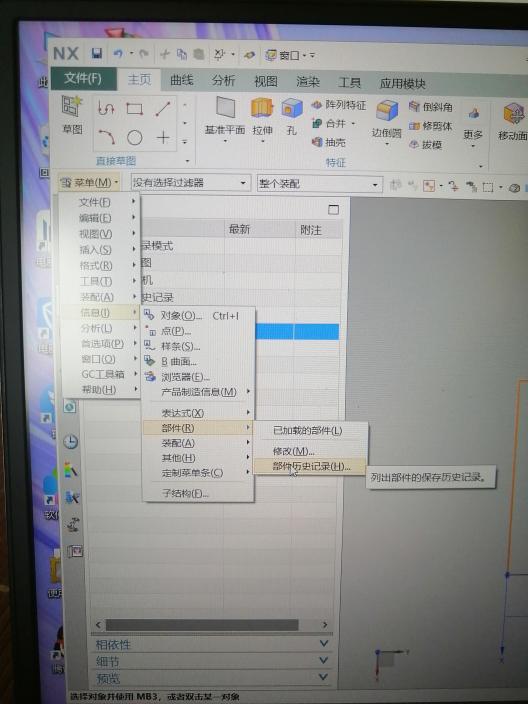Open 插入(S) in the menu list
Image resolution: width=528 pixels, height=704 pixels.
click(101, 250)
